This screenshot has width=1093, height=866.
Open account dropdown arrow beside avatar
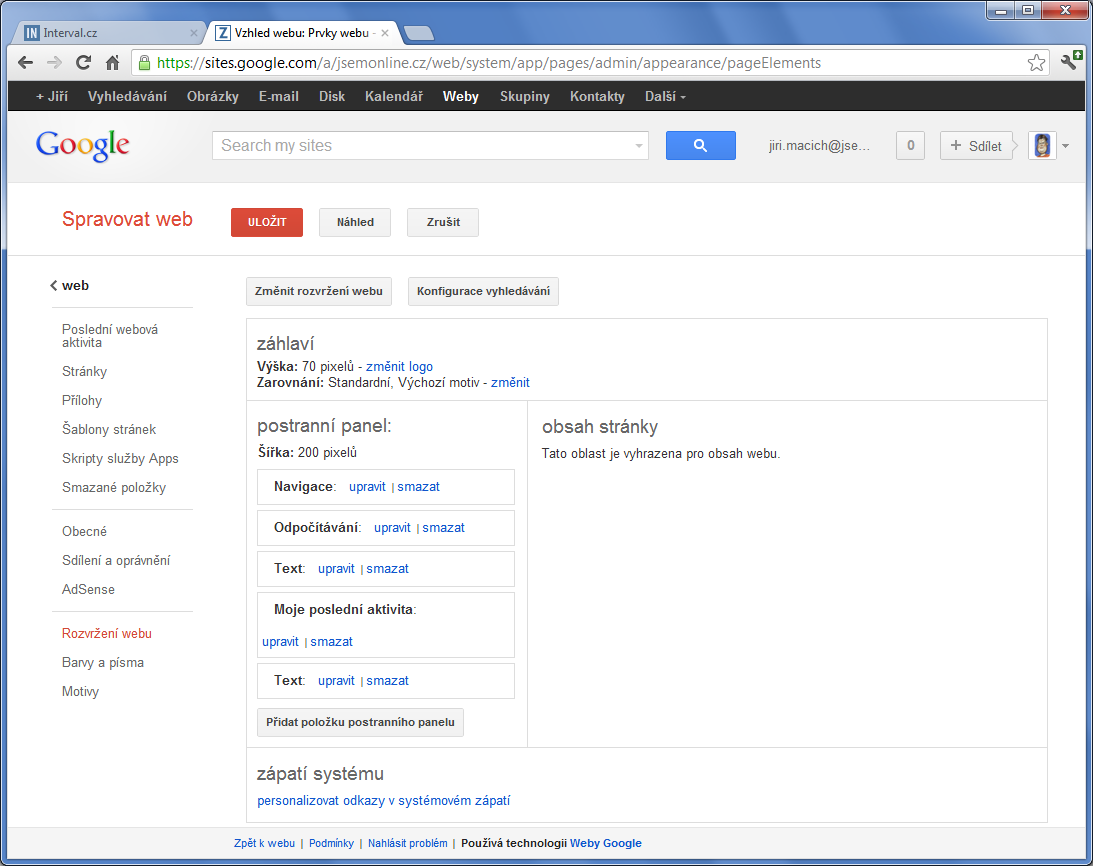1066,146
